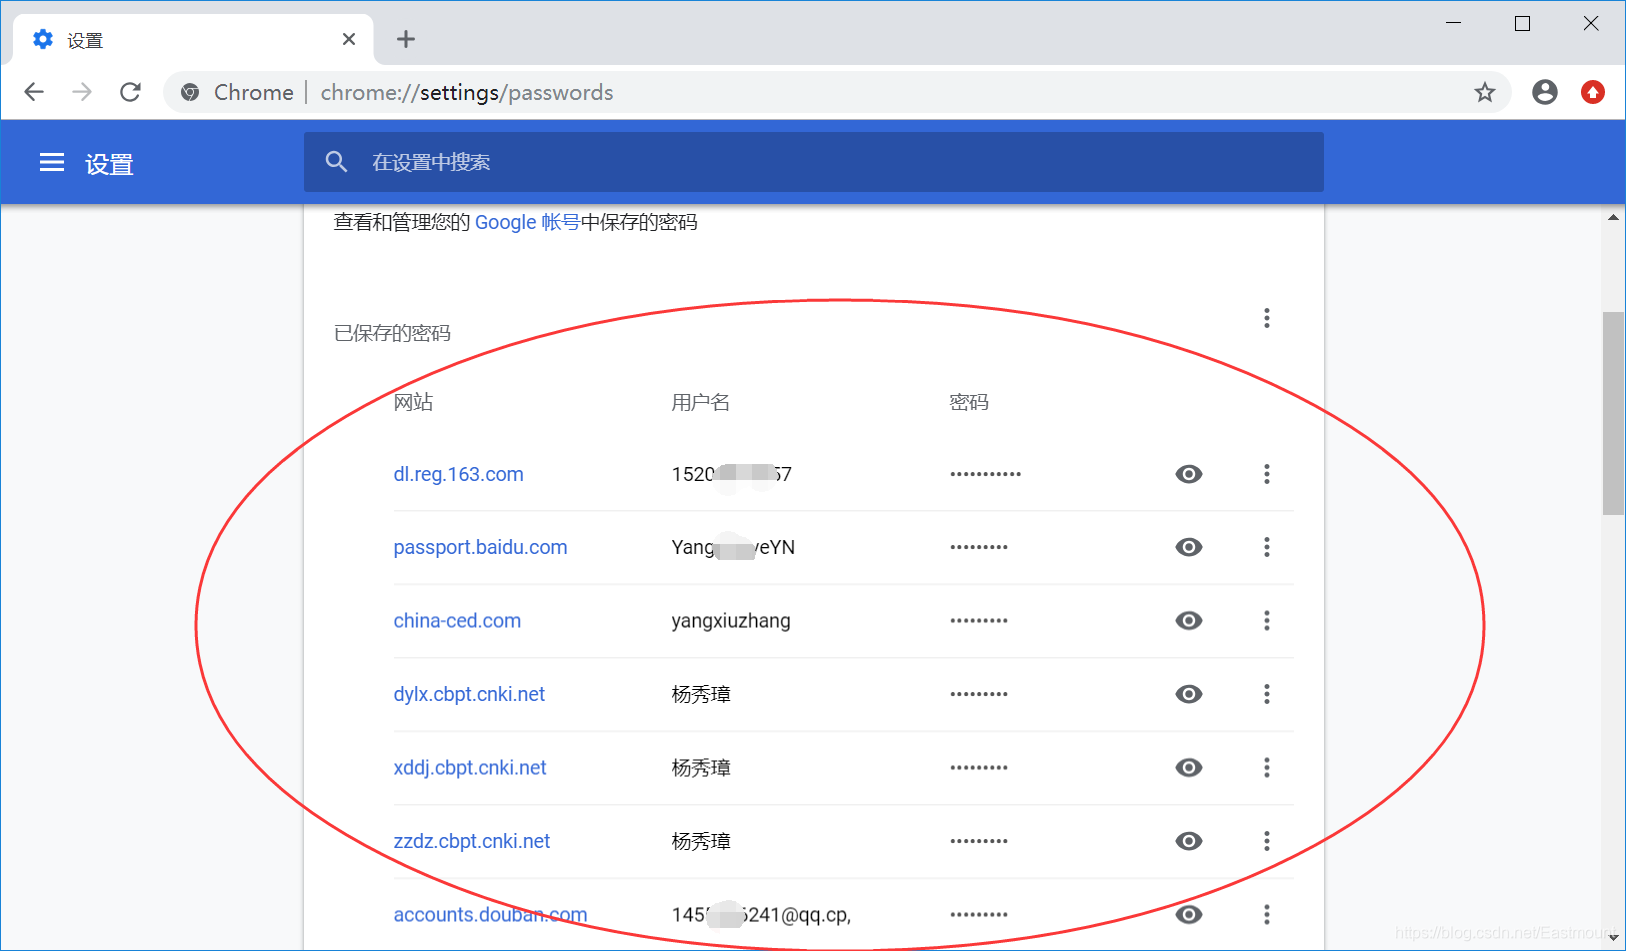Open the settings hamburger menu

tap(52, 162)
